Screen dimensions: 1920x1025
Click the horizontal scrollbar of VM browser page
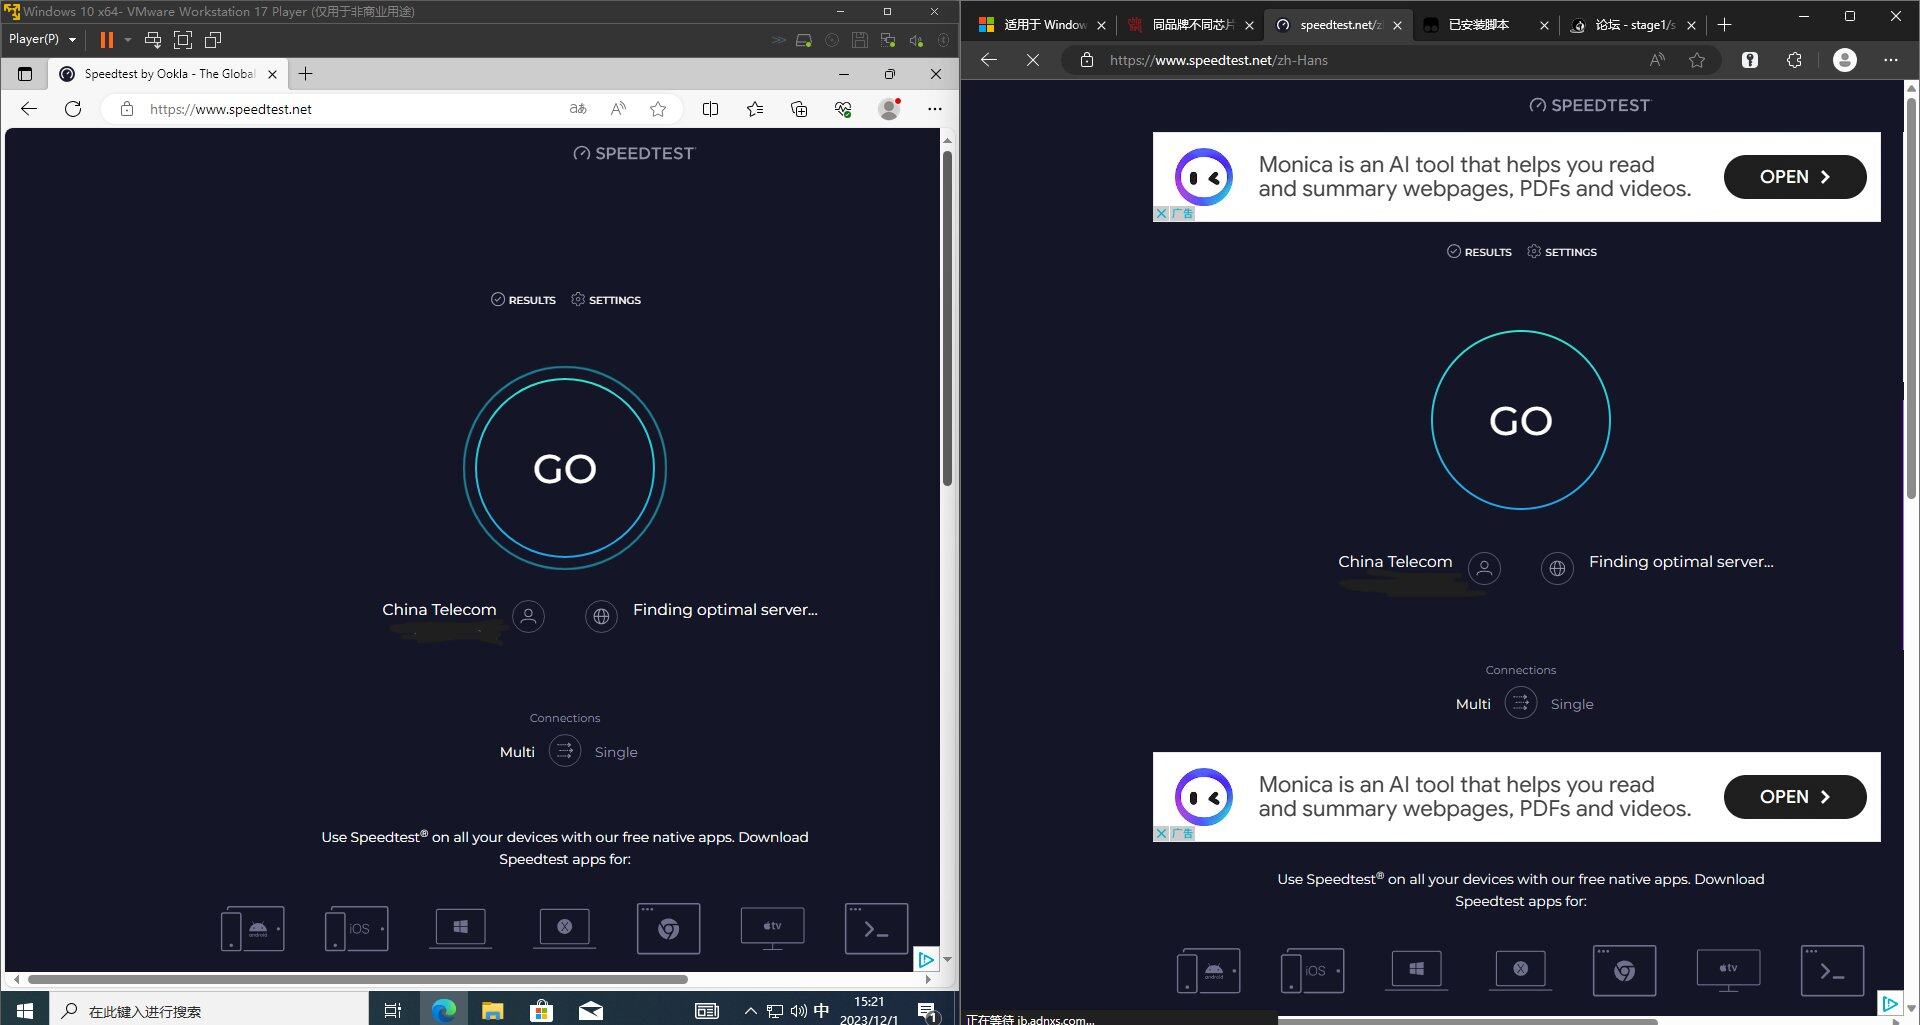coord(358,979)
